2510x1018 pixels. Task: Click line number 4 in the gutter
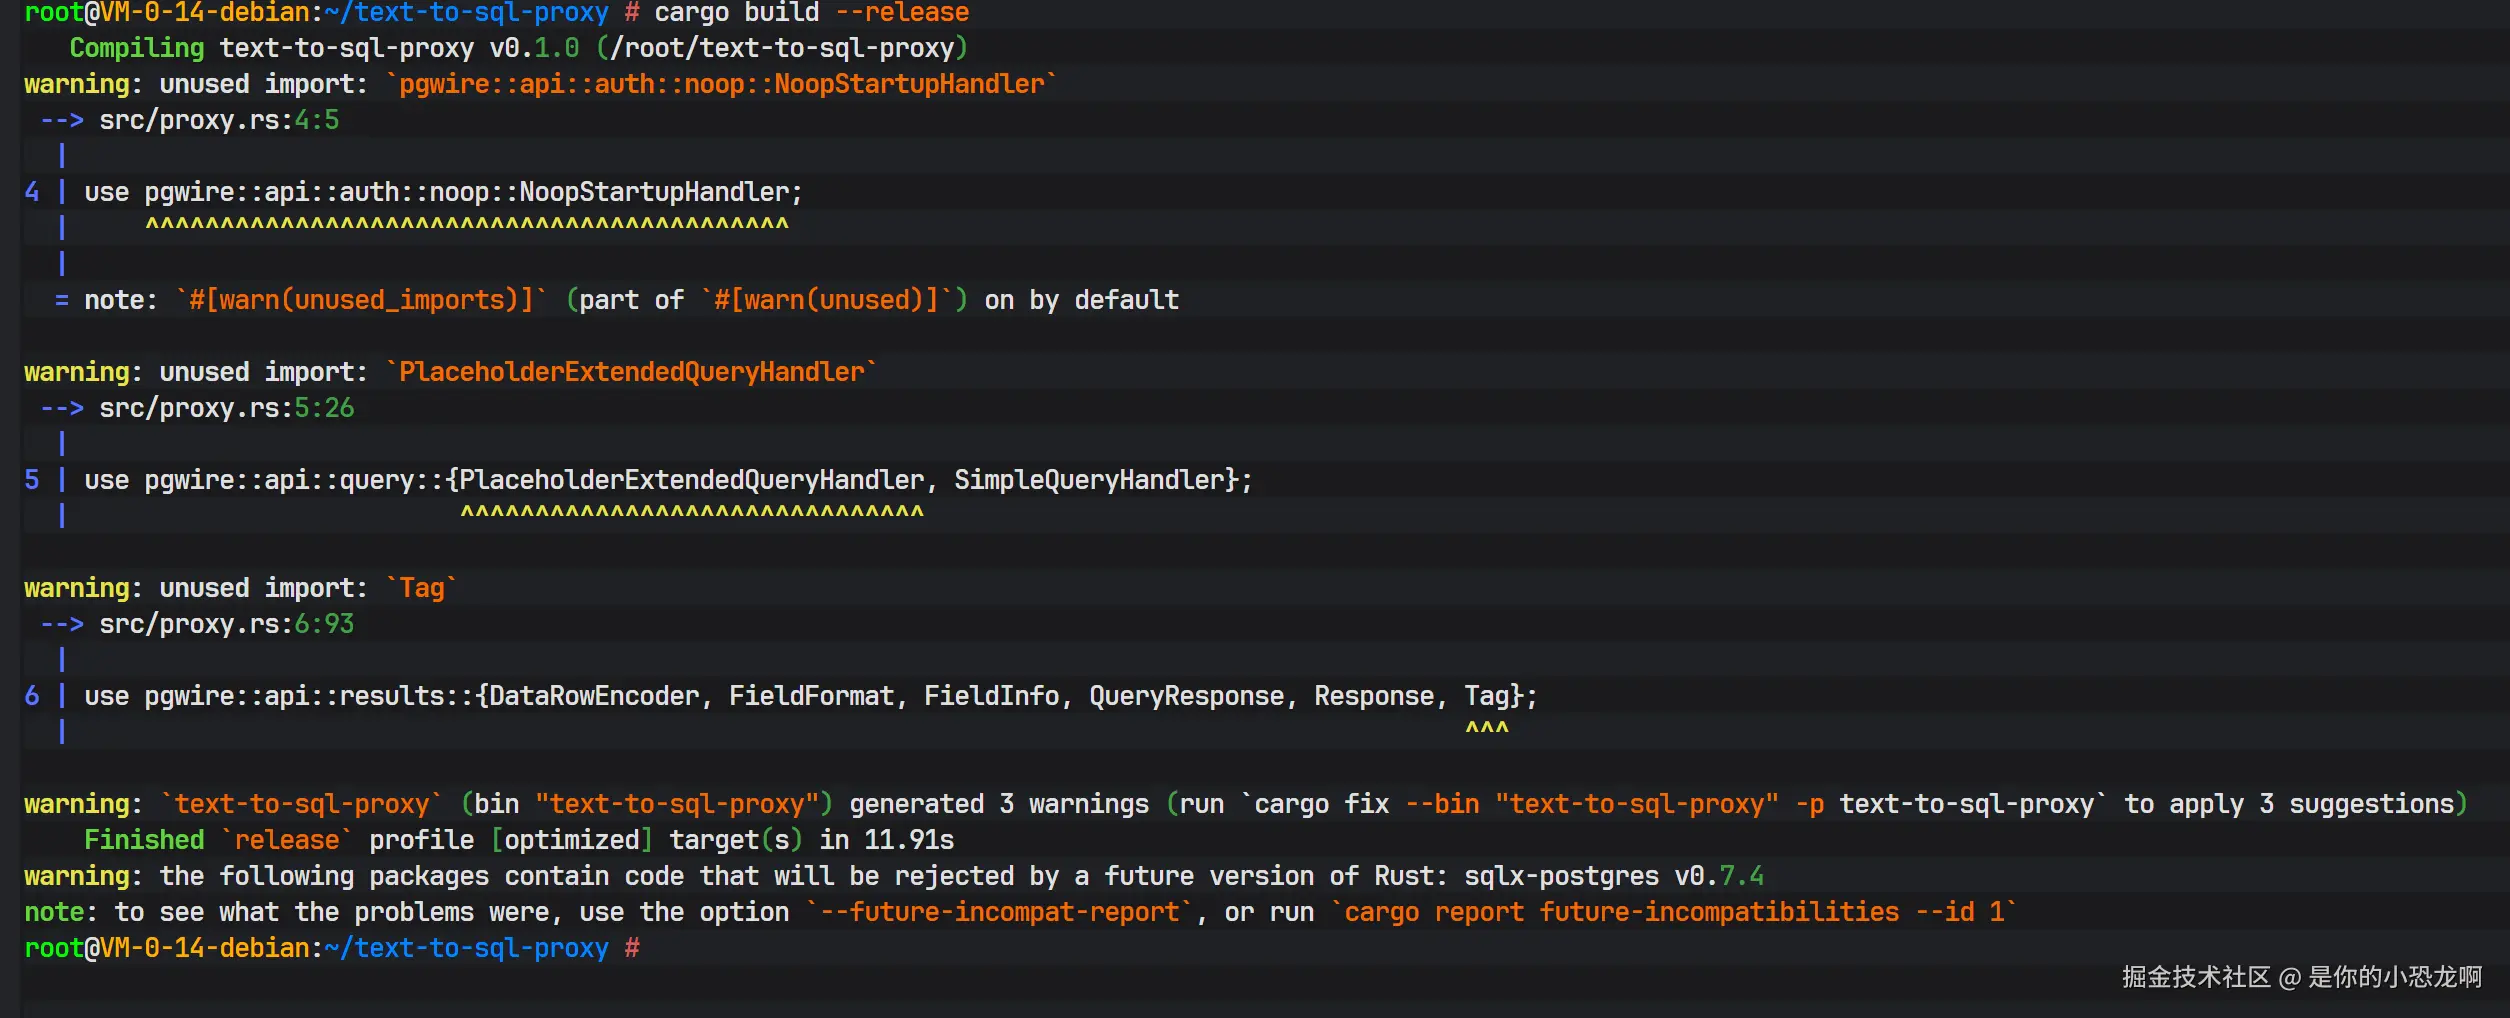[32, 192]
